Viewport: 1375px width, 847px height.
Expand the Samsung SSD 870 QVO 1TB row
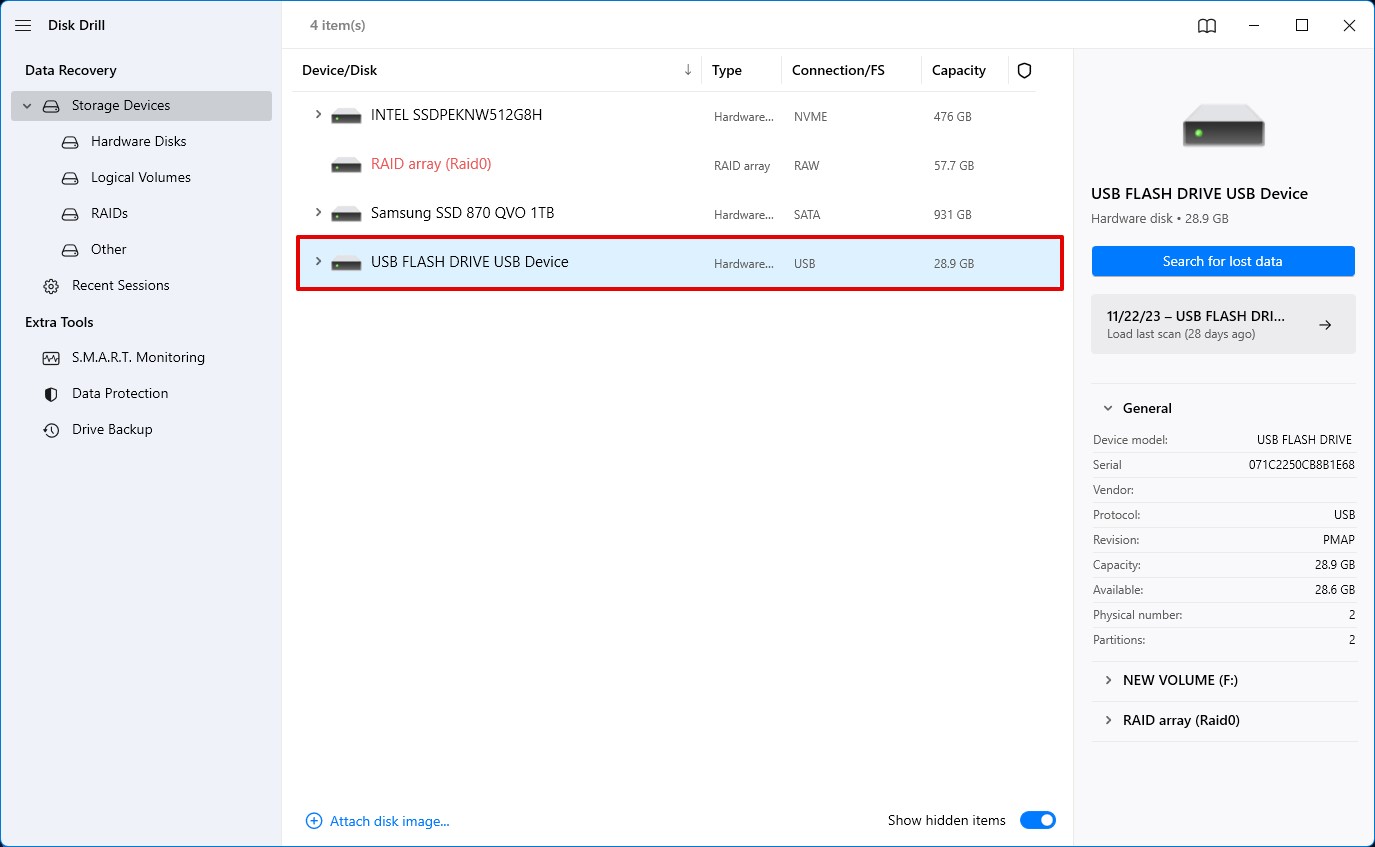318,212
